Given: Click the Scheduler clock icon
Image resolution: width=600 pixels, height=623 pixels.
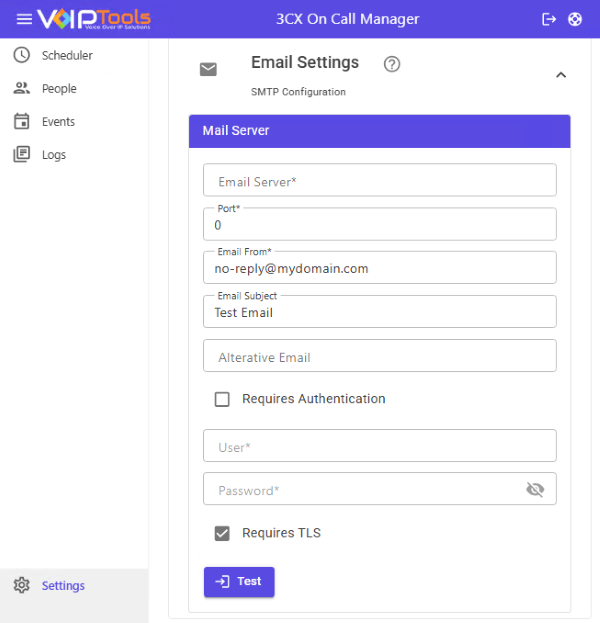Looking at the screenshot, I should point(22,55).
